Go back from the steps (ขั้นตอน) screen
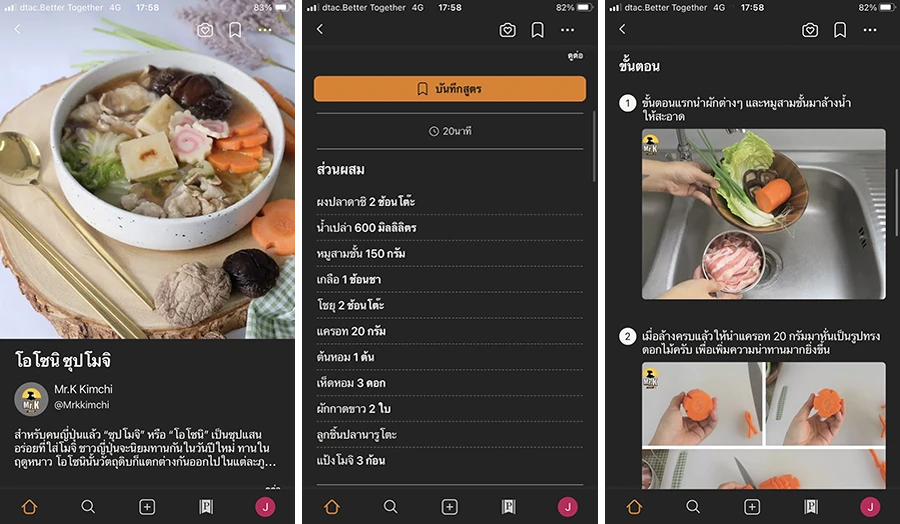 tap(622, 30)
